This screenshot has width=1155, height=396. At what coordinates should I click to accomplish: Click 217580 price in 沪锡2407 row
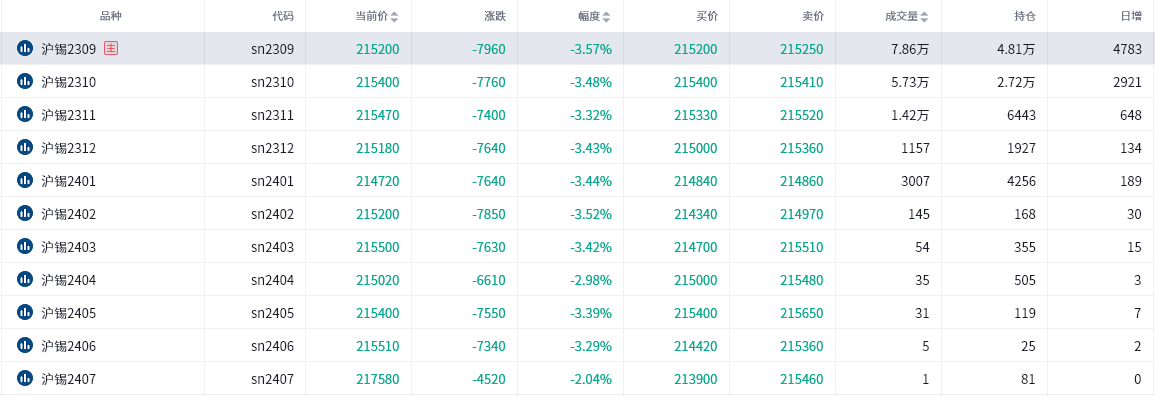coord(378,379)
